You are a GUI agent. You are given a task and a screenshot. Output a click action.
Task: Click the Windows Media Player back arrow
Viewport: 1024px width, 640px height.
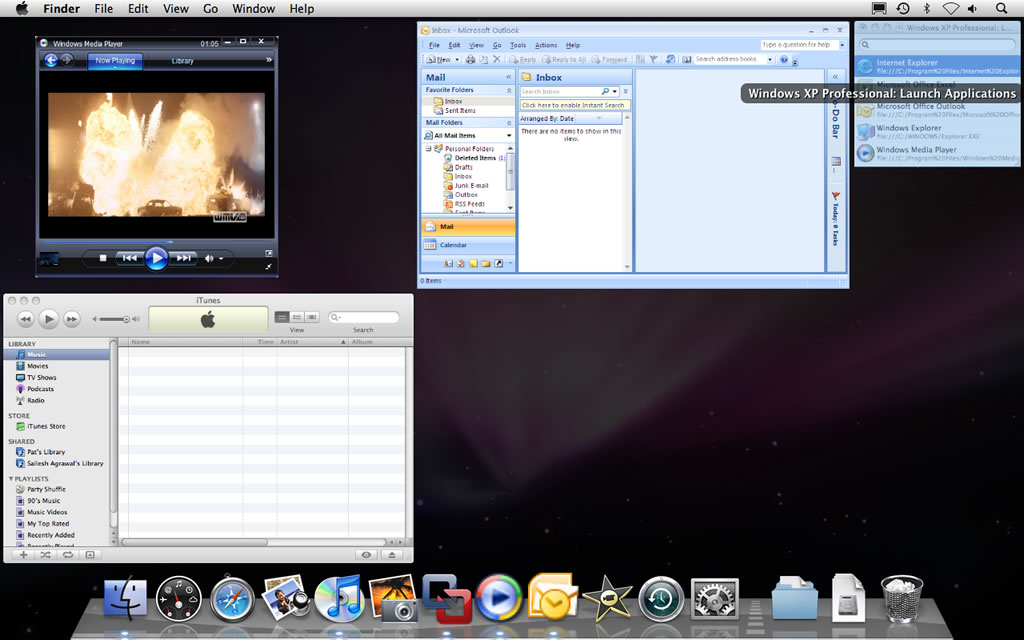(51, 60)
